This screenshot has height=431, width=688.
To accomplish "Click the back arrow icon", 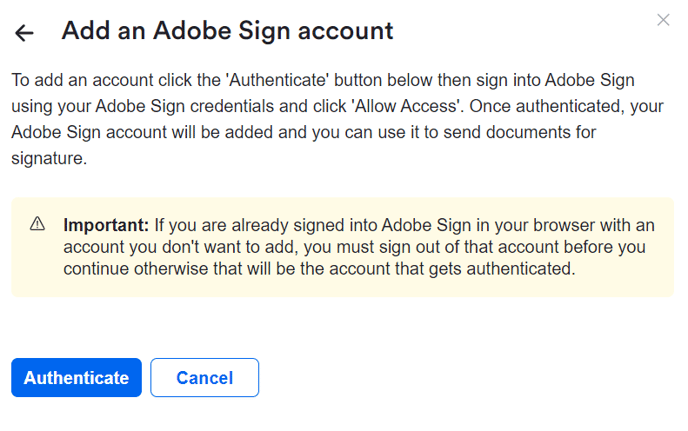I will (24, 33).
